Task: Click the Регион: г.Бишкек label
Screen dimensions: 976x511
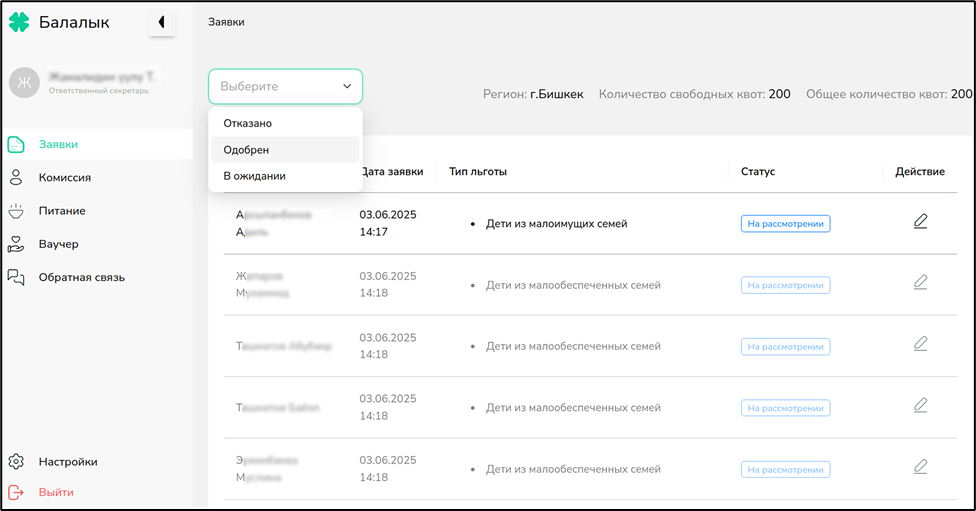Action: pyautogui.click(x=533, y=95)
